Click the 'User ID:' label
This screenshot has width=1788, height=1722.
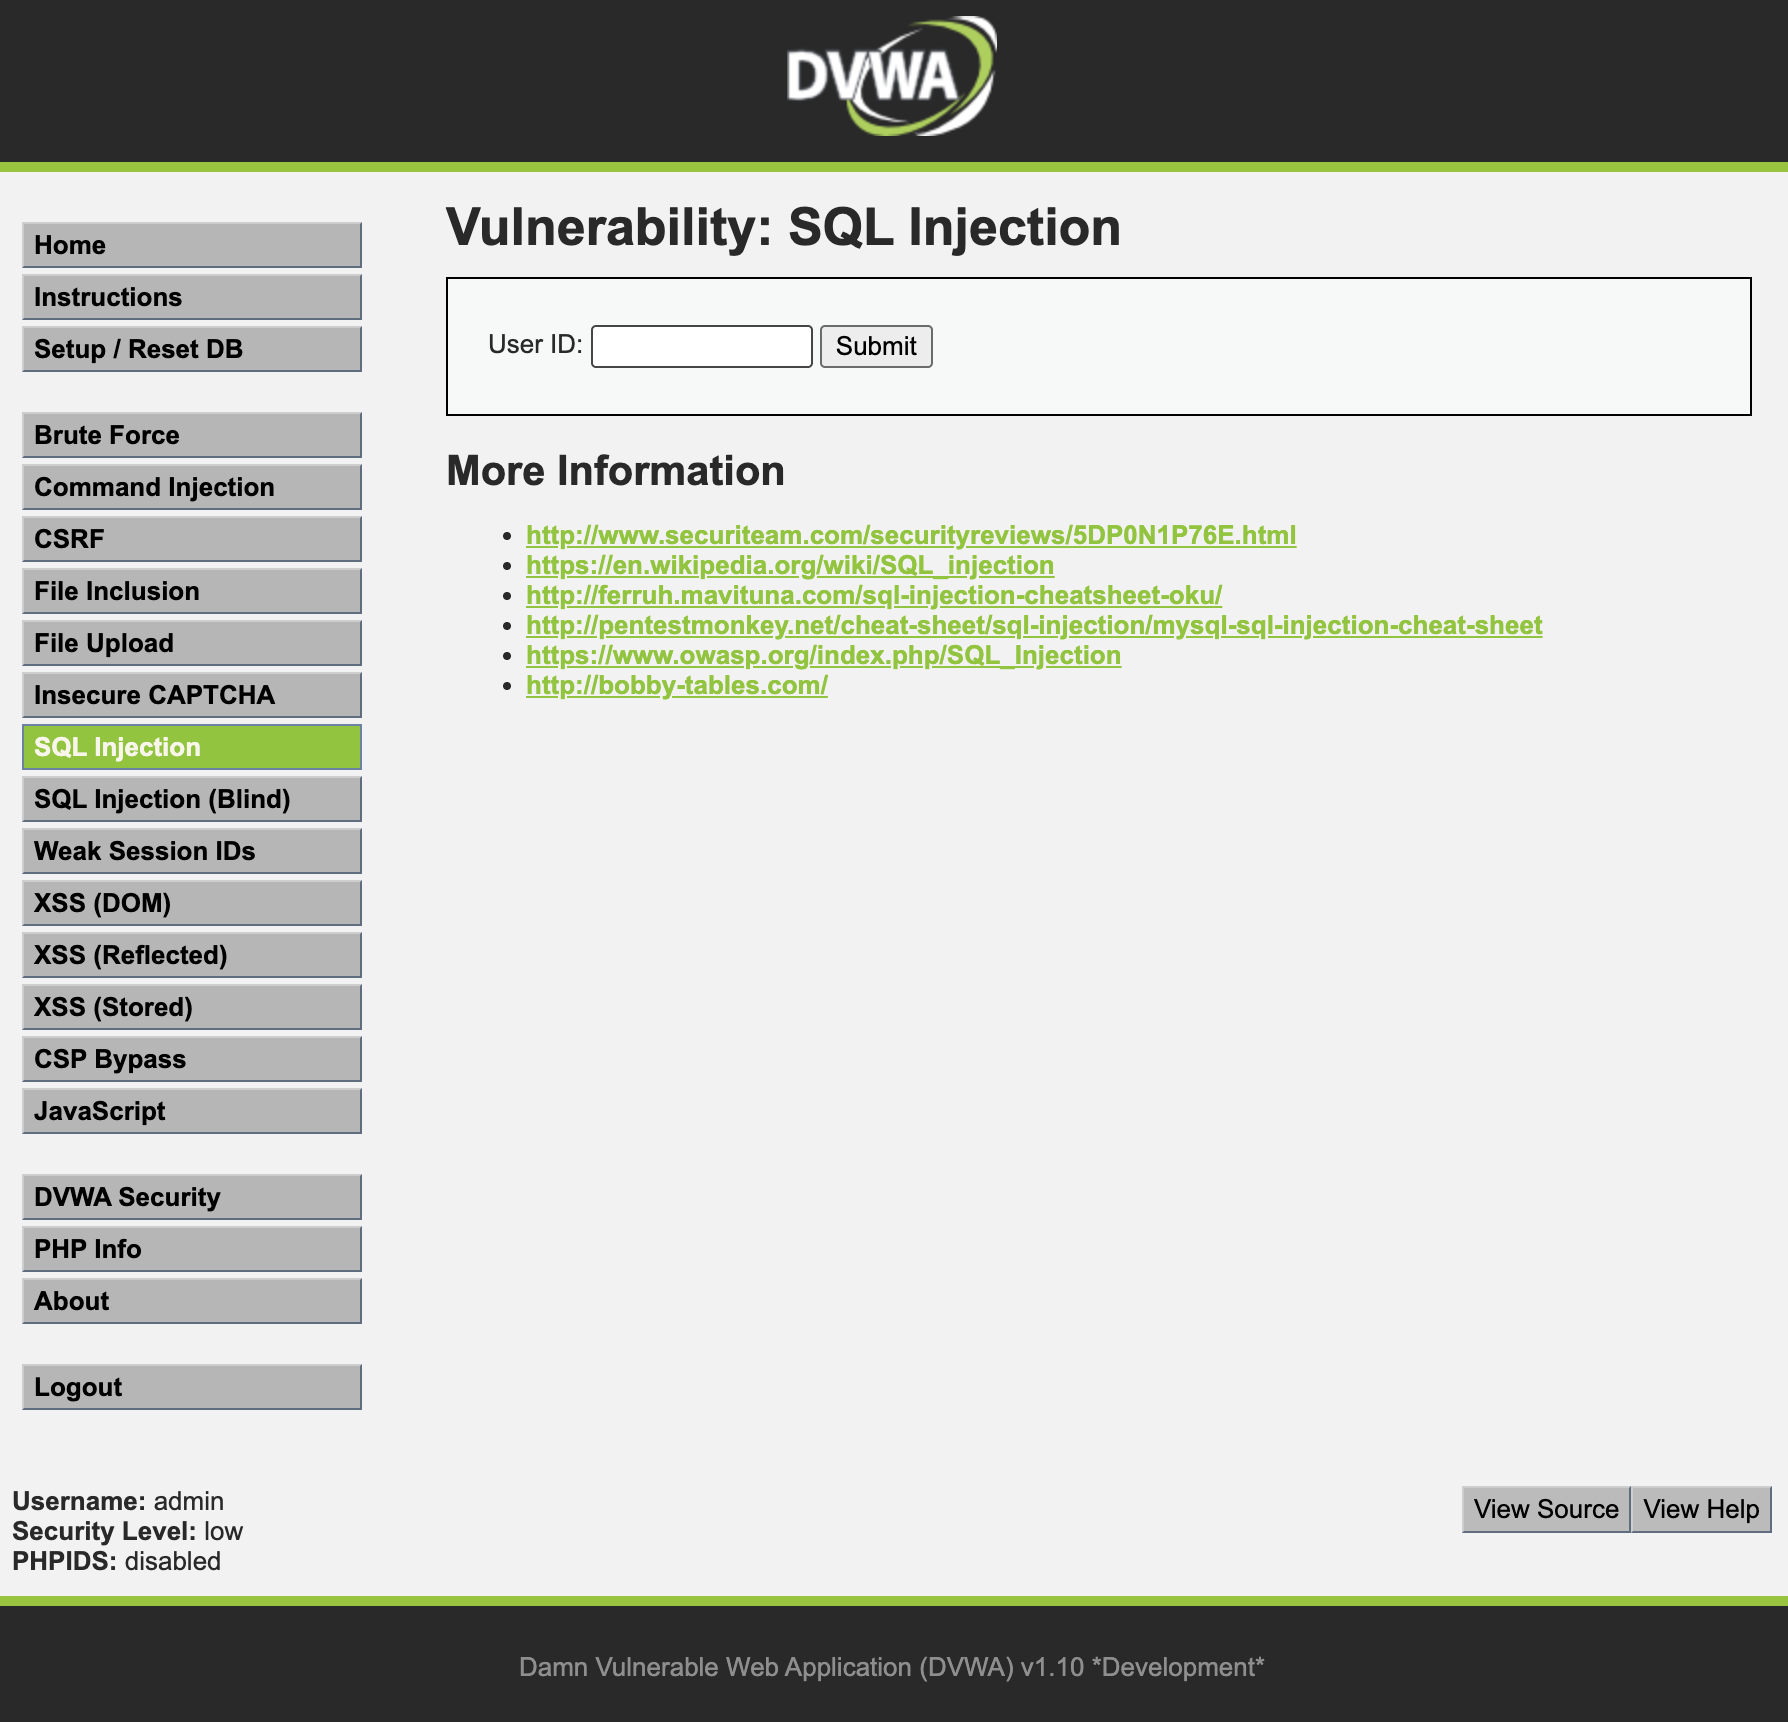click(x=535, y=345)
